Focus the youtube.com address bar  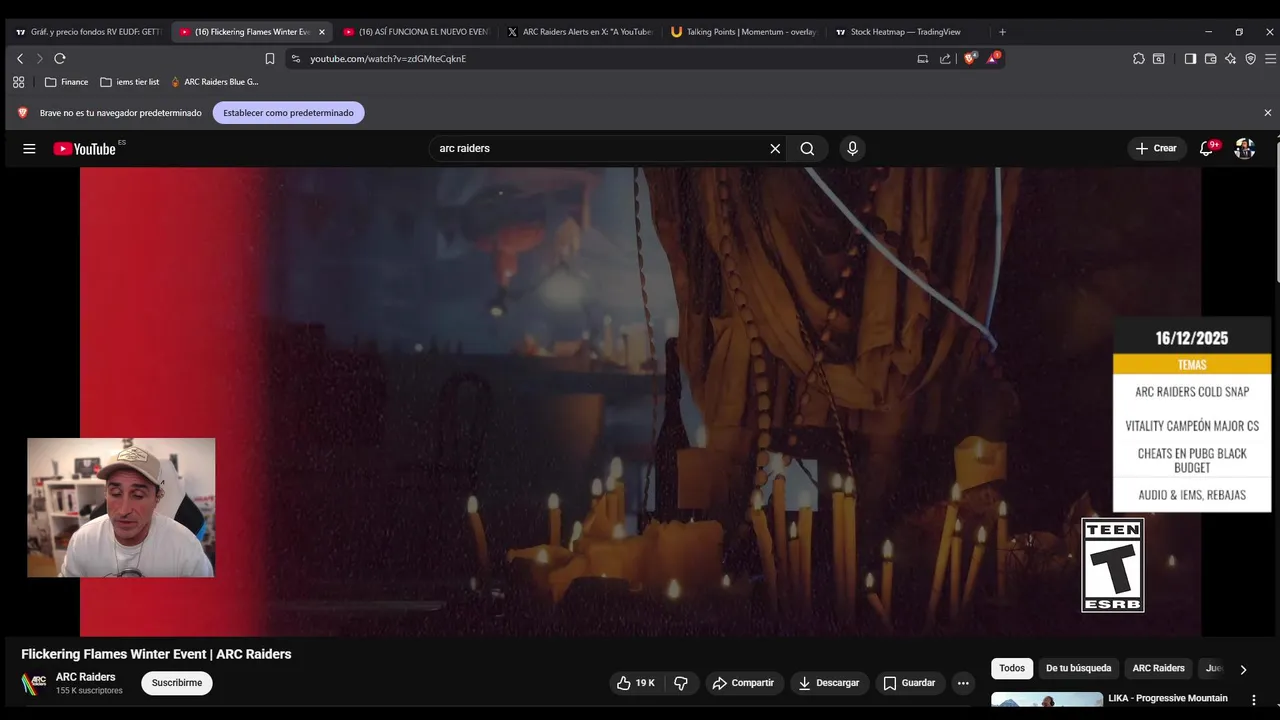(600, 59)
